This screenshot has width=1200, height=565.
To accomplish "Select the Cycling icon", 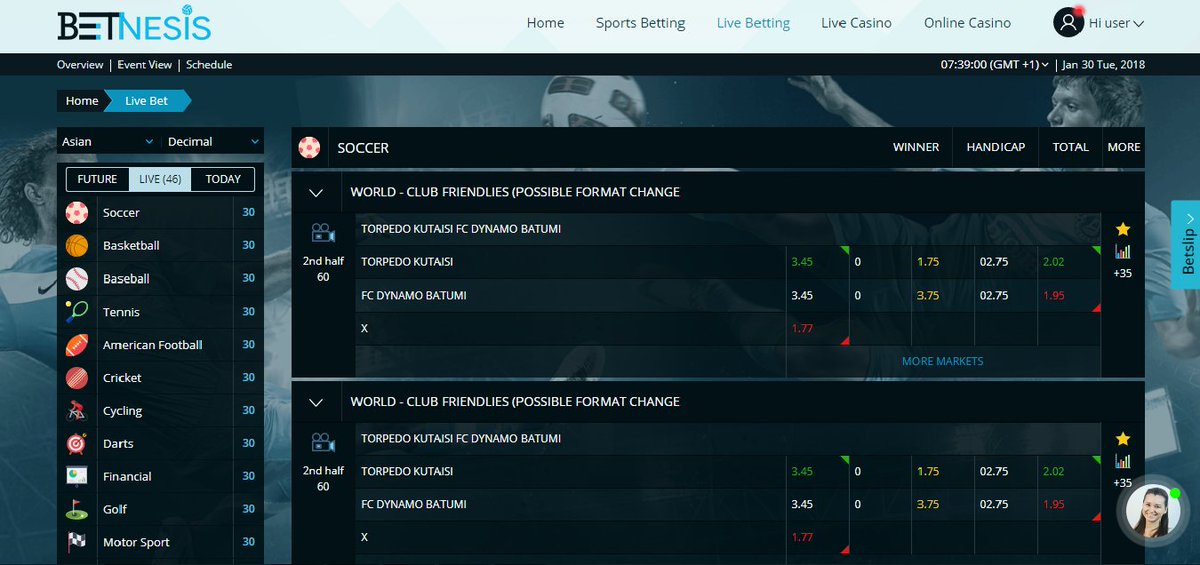I will click(x=77, y=410).
